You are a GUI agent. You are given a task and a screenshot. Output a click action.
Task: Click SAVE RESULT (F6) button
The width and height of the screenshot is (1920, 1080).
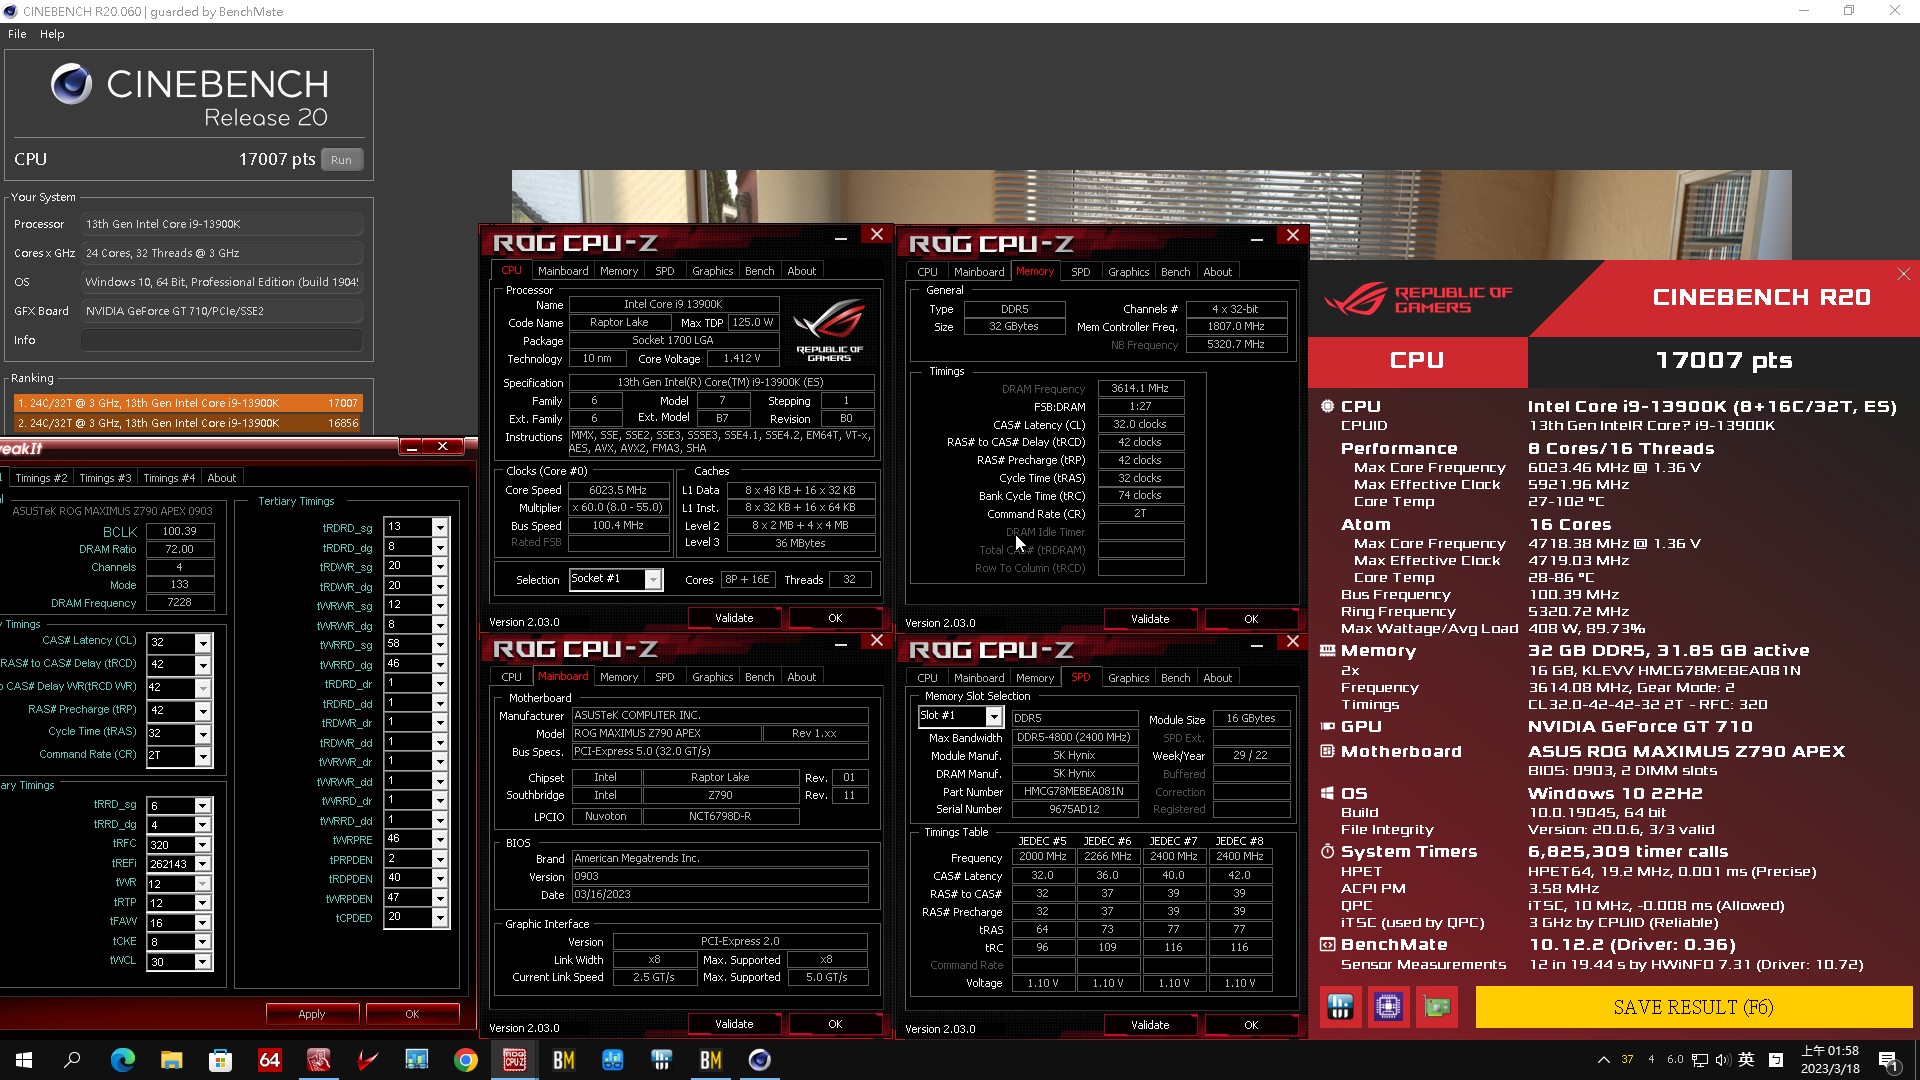point(1693,1007)
